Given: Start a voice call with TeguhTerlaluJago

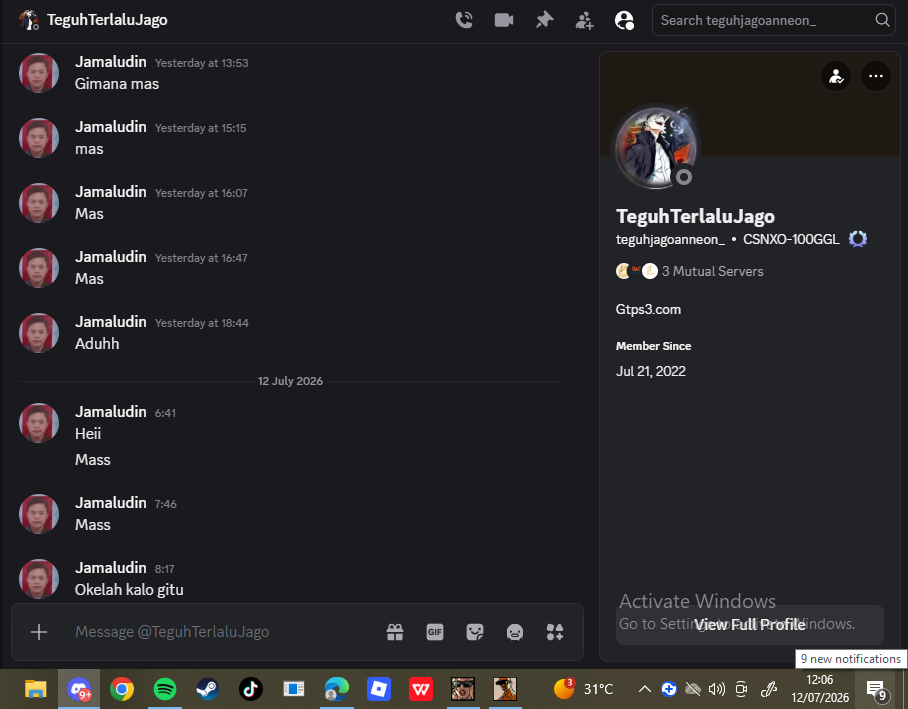Looking at the screenshot, I should (x=464, y=20).
